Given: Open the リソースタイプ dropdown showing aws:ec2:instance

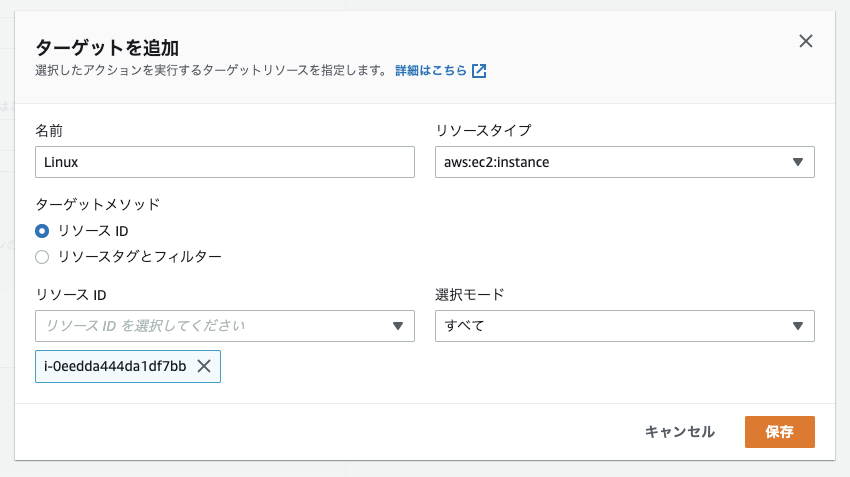Looking at the screenshot, I should pos(624,162).
